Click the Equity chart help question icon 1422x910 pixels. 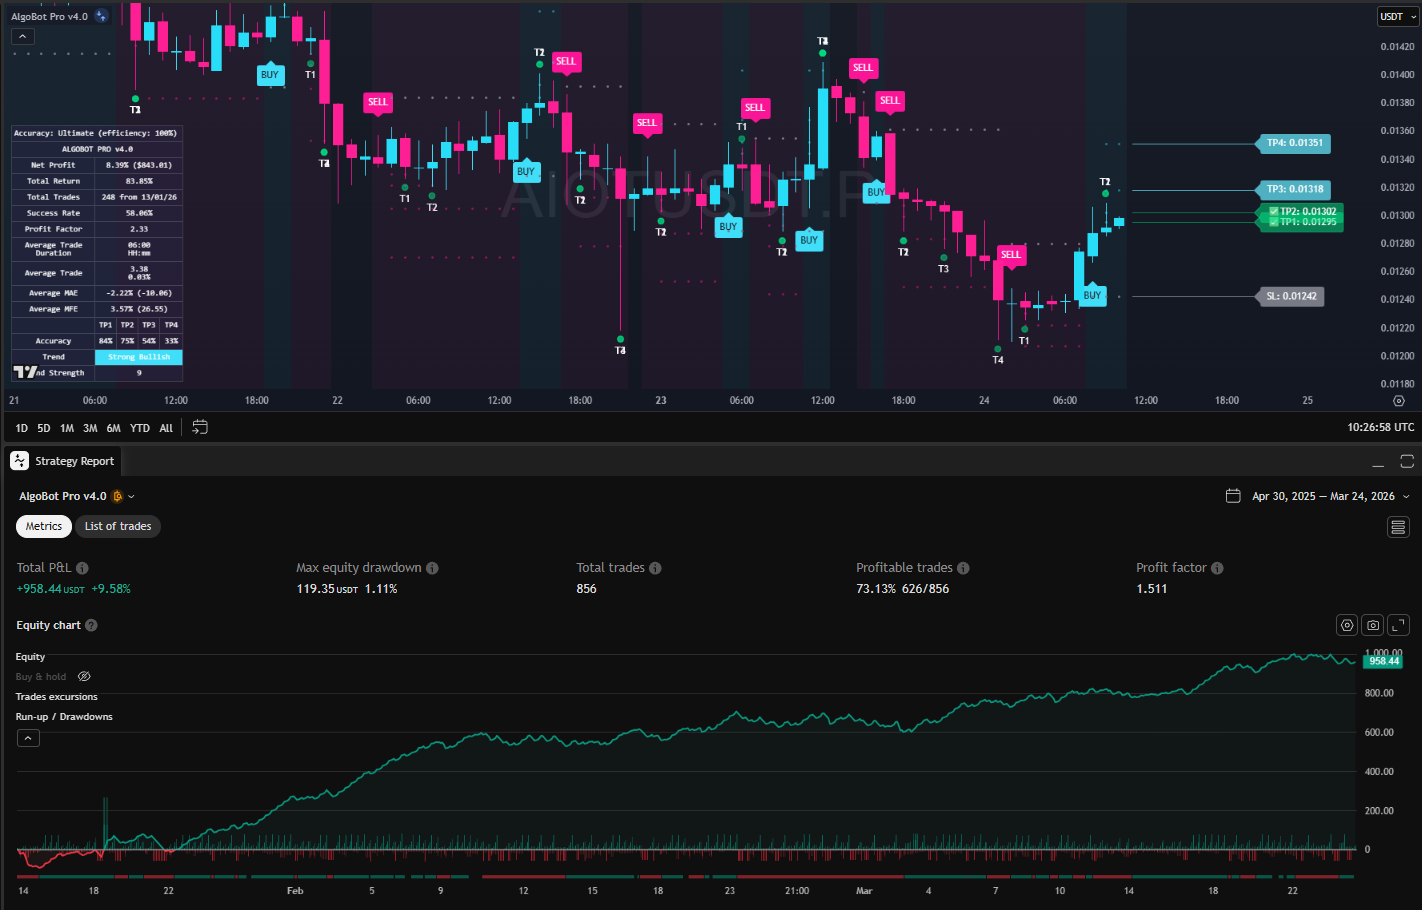91,625
